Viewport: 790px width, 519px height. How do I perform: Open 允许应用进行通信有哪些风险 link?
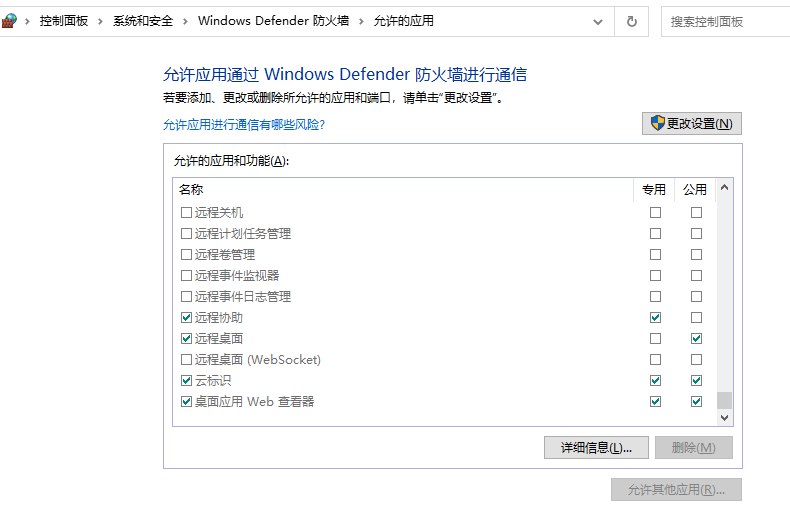(244, 124)
